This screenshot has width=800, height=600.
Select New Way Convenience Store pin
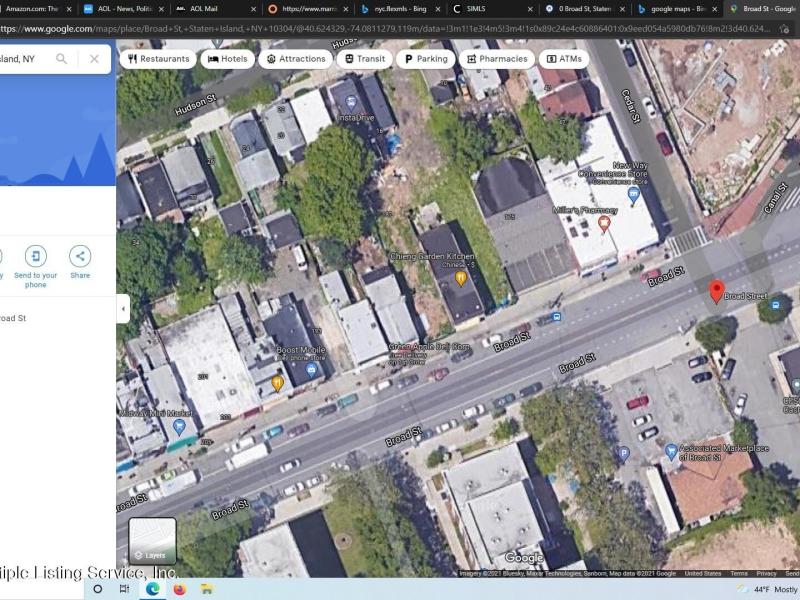634,194
